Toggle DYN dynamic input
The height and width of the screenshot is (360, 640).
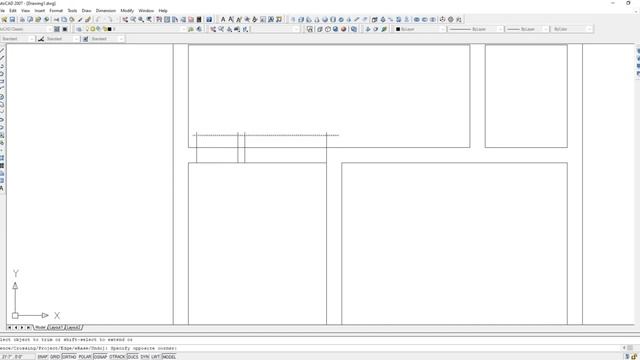(145, 357)
